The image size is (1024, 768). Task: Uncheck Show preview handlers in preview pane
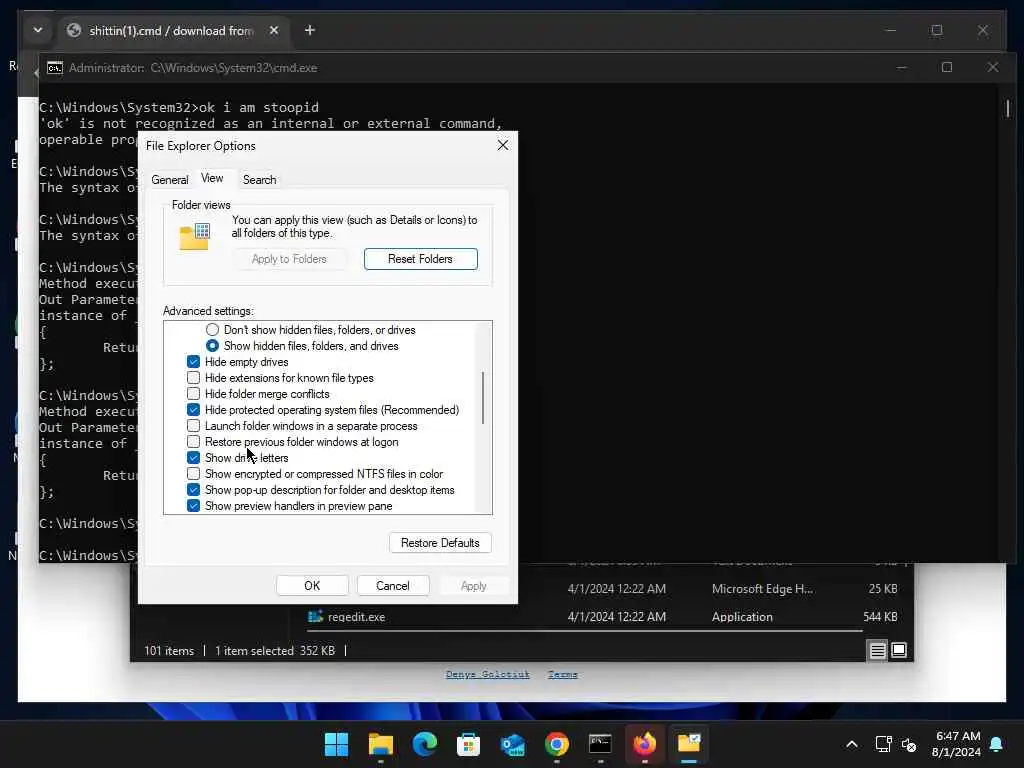click(193, 505)
